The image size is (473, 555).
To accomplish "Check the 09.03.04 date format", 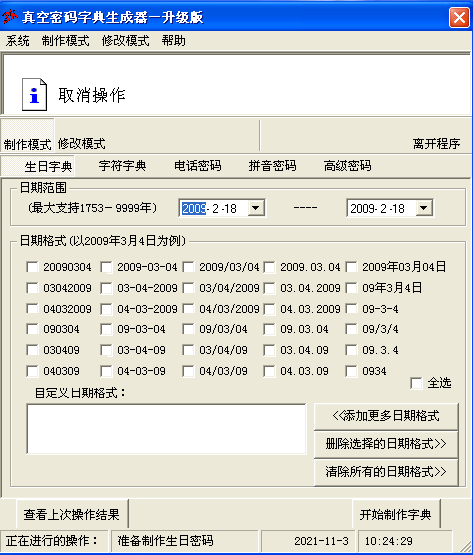I will pyautogui.click(x=269, y=329).
